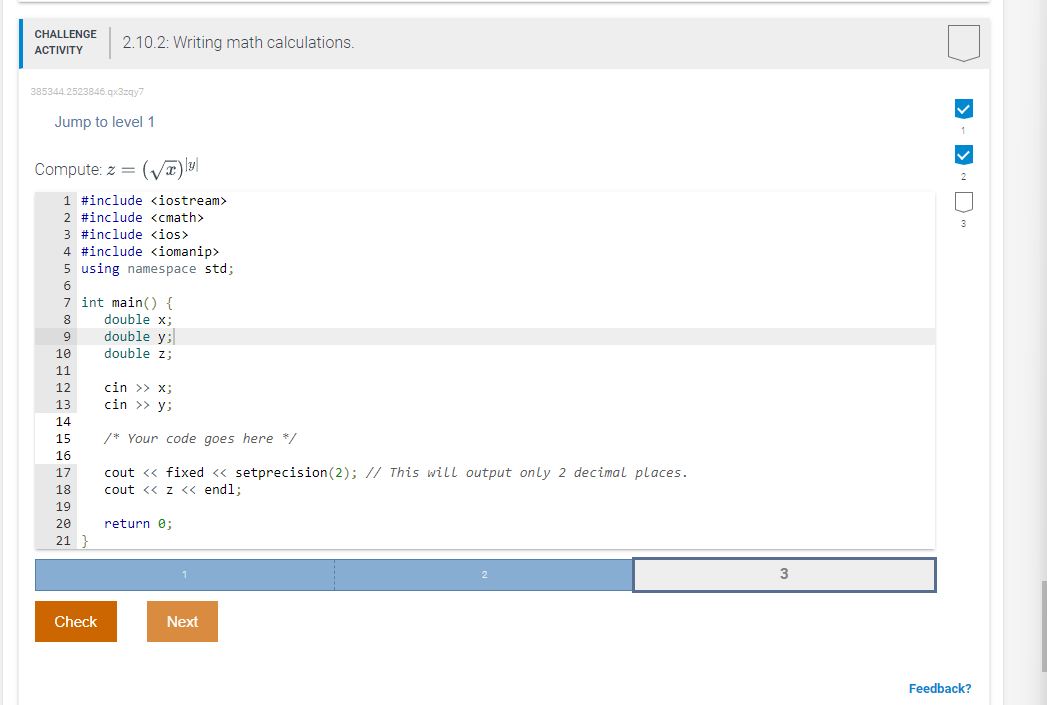Image resolution: width=1047 pixels, height=705 pixels.
Task: Click the completed level 1 checkmark badge
Action: 963,108
